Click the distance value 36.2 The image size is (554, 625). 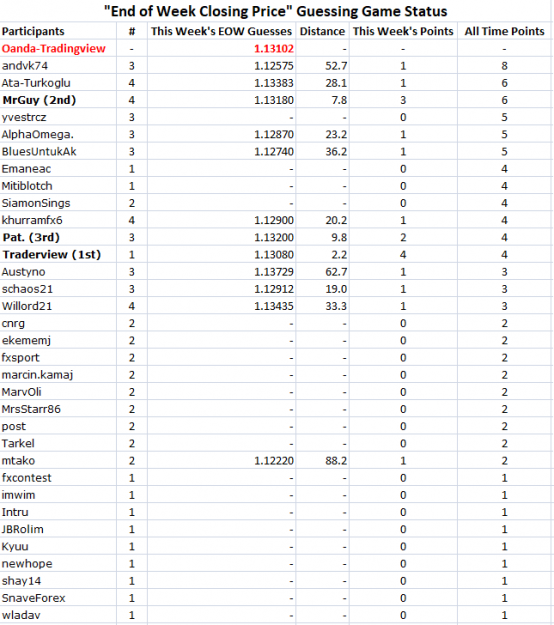pyautogui.click(x=336, y=151)
